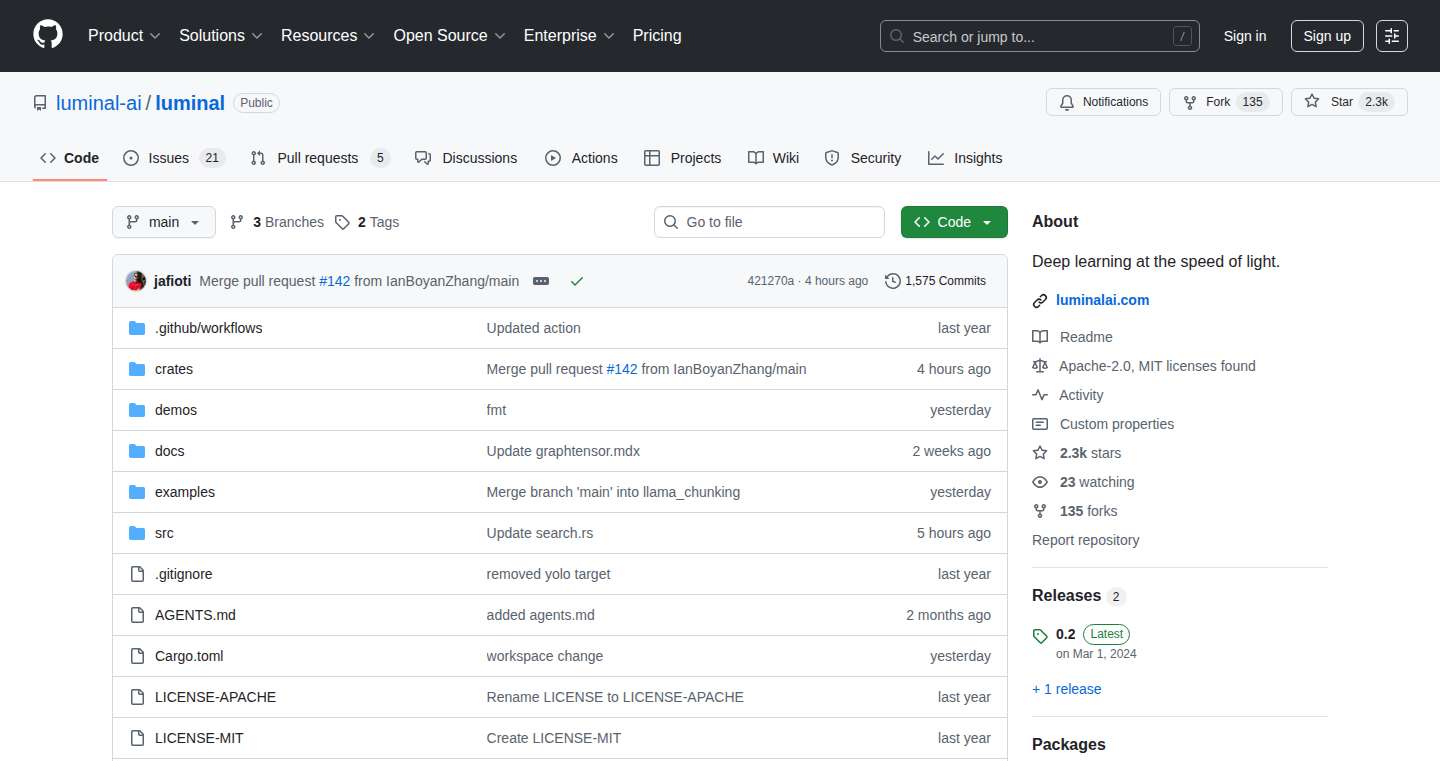Open 'Update graphtensor.mdx' commit message
This screenshot has width=1440, height=761.
(x=563, y=451)
